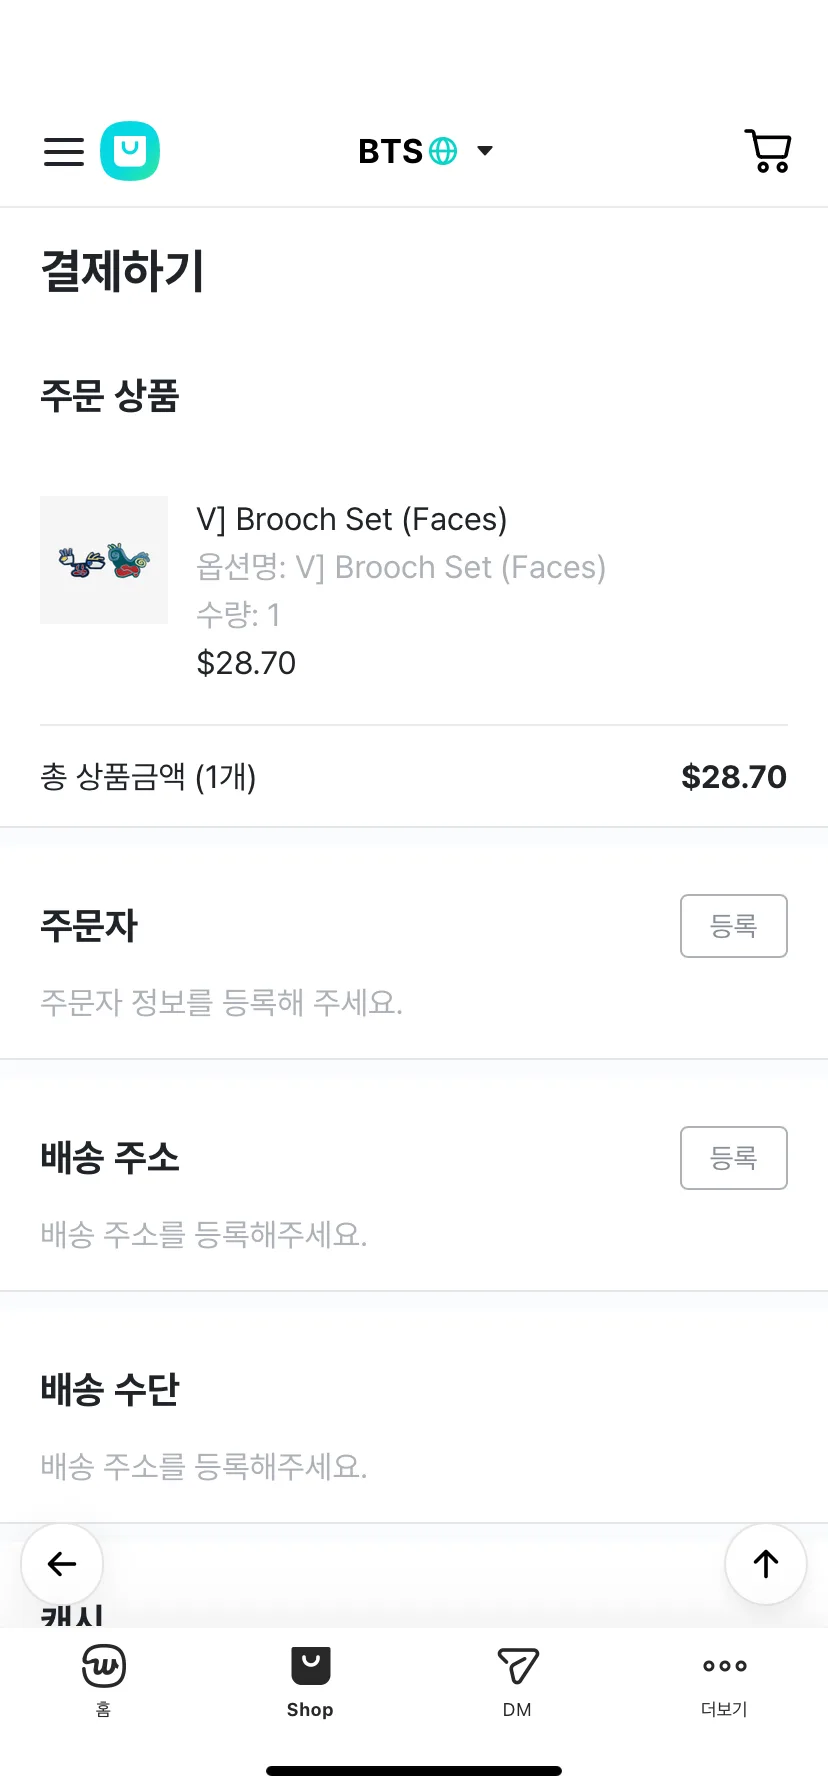Viewport: 828px width, 1792px height.
Task: Open the shopping cart
Action: 768,151
